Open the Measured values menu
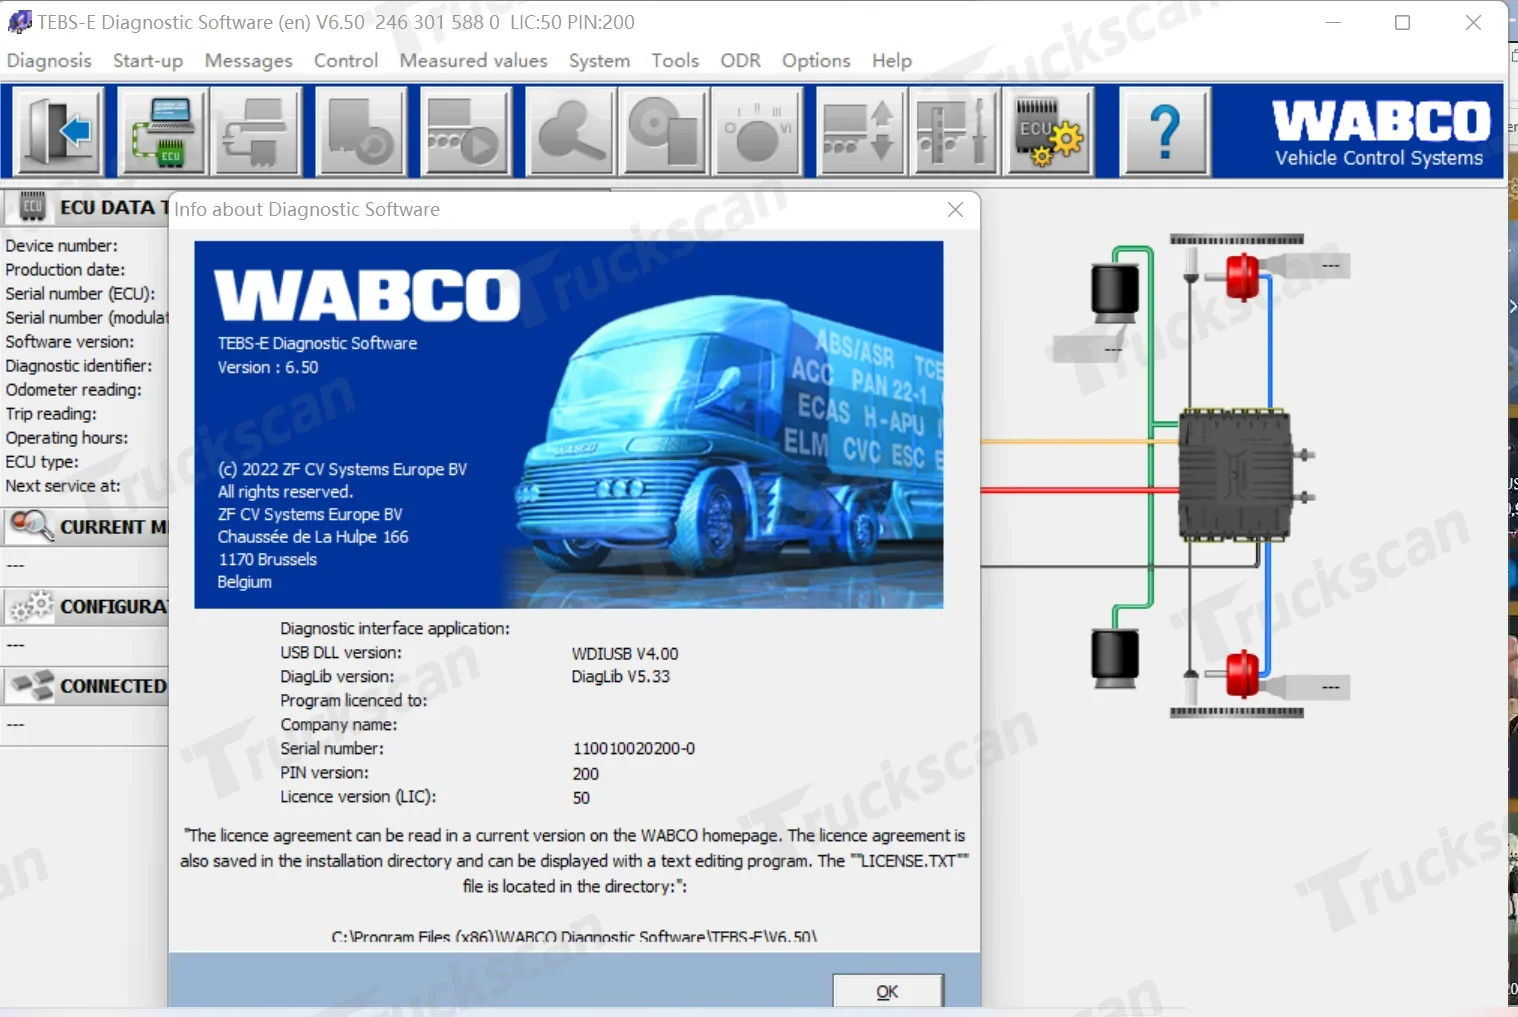The width and height of the screenshot is (1518, 1017). coord(473,60)
